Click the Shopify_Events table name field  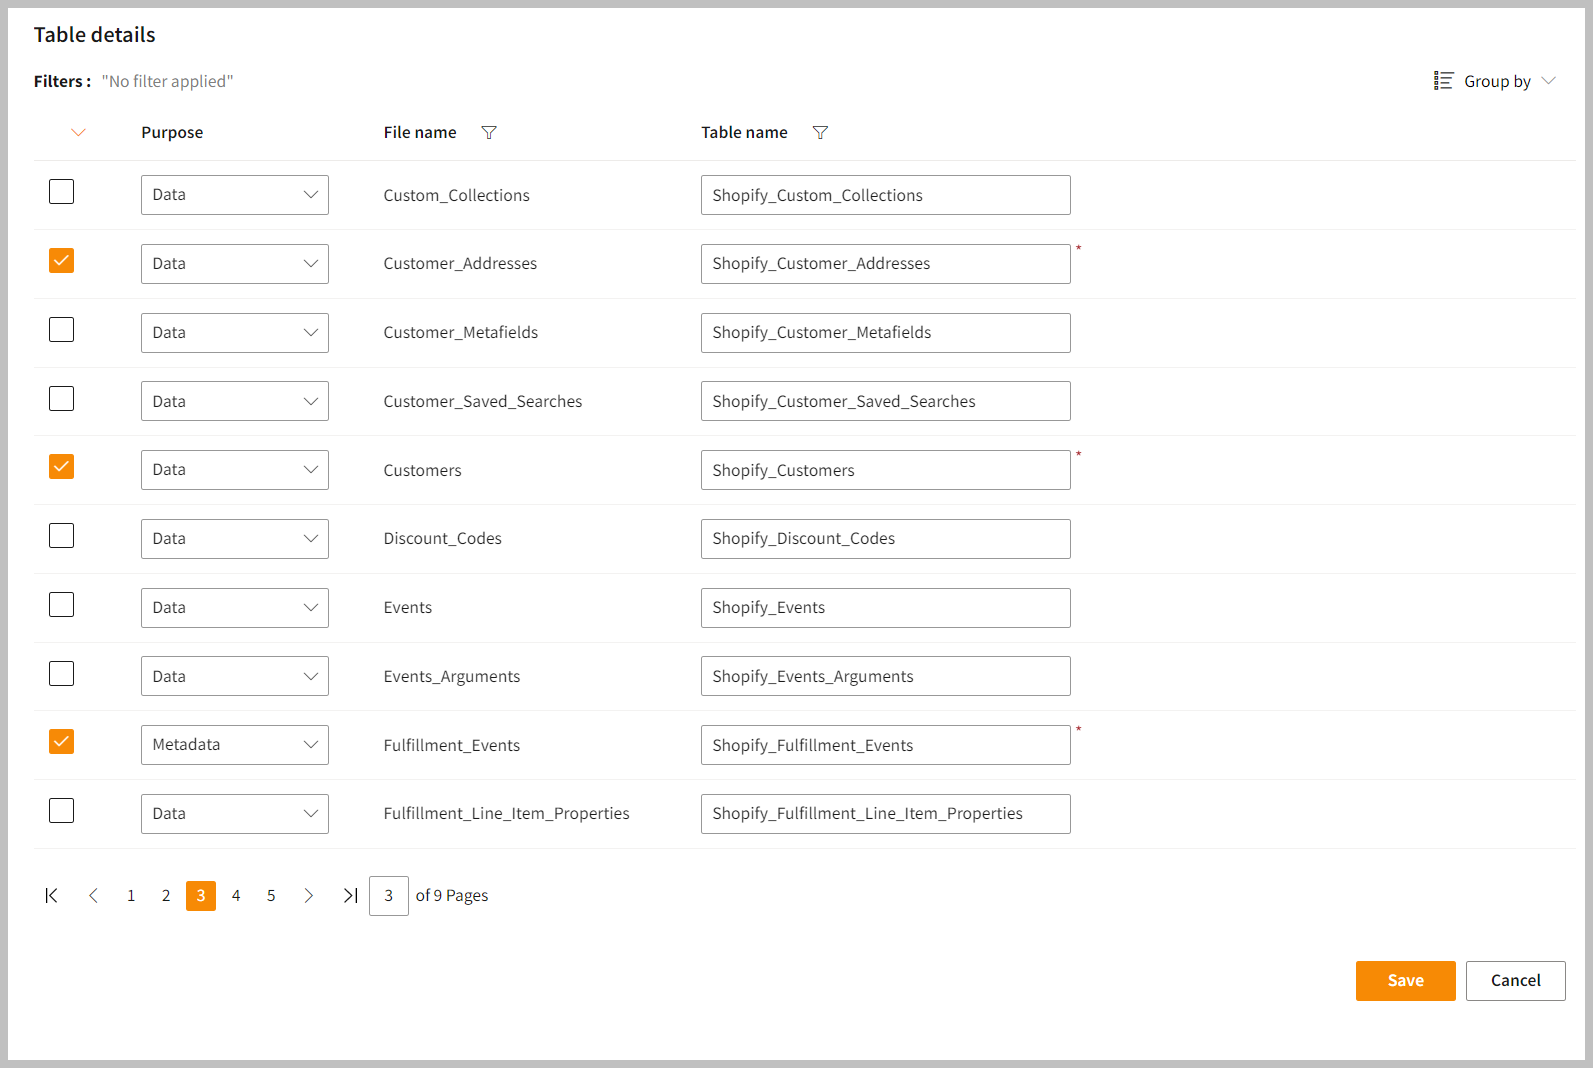885,608
